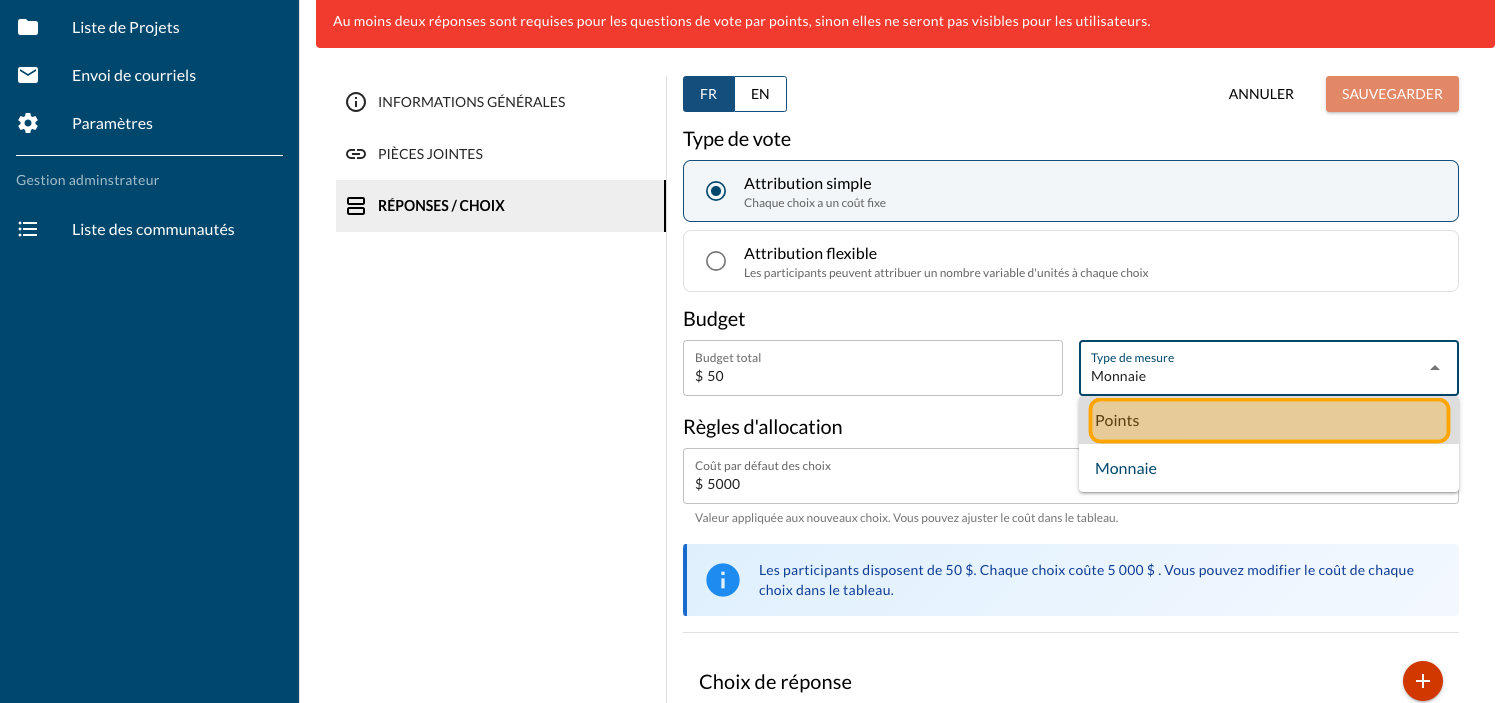The height and width of the screenshot is (703, 1511).
Task: Pick Points from the measure type list
Action: coord(1268,420)
